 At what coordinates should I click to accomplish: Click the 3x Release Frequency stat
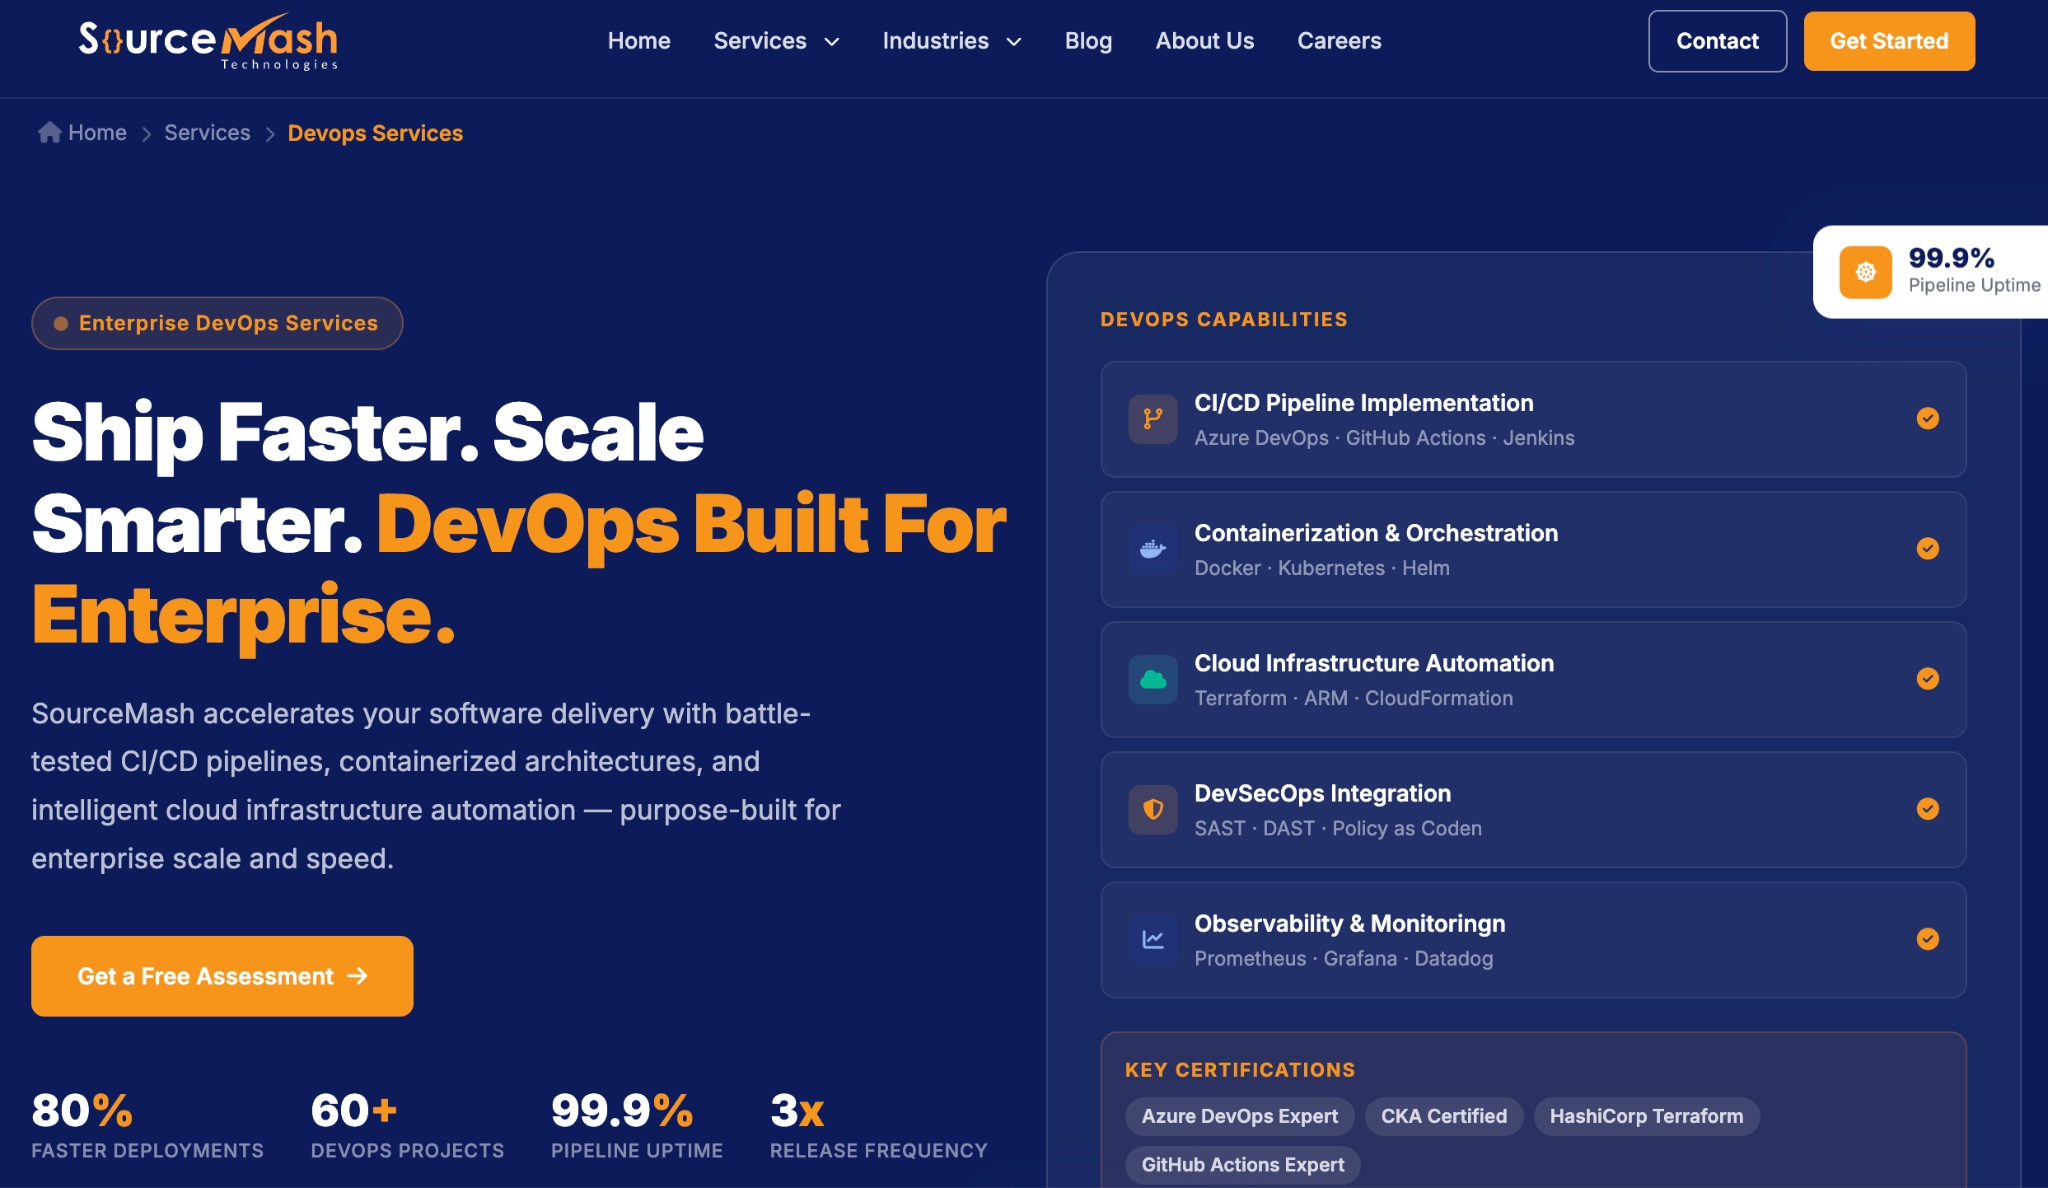(x=878, y=1125)
